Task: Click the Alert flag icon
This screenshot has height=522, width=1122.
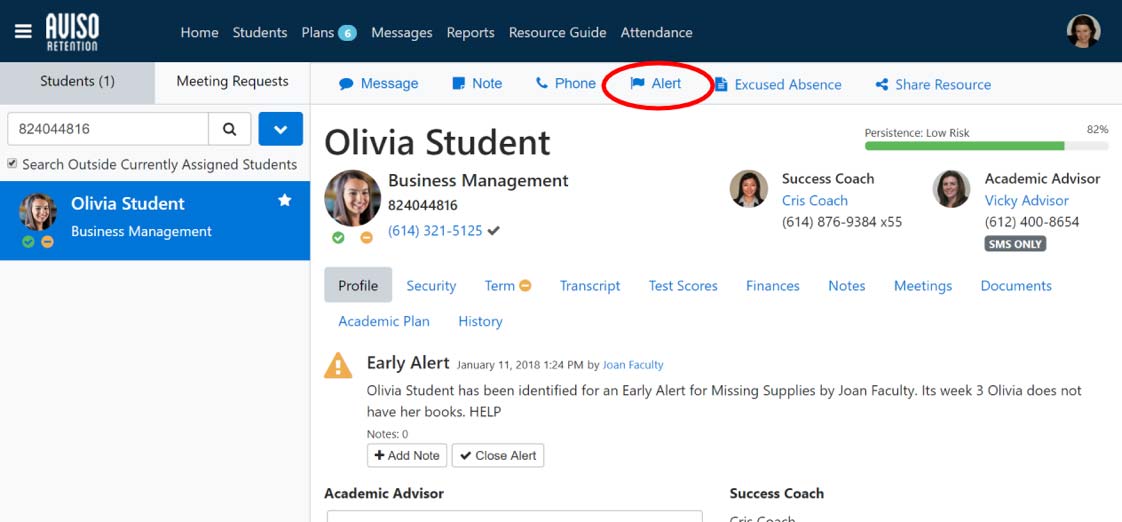Action: (x=637, y=84)
